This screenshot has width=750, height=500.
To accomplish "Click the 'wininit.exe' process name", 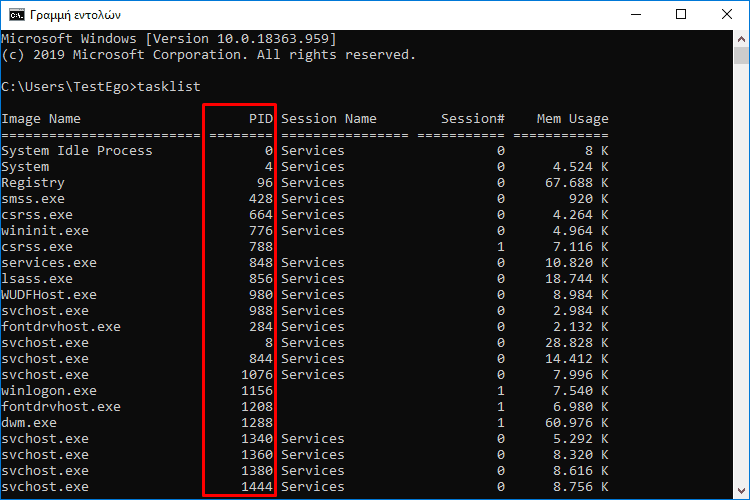I will click(x=45, y=231).
